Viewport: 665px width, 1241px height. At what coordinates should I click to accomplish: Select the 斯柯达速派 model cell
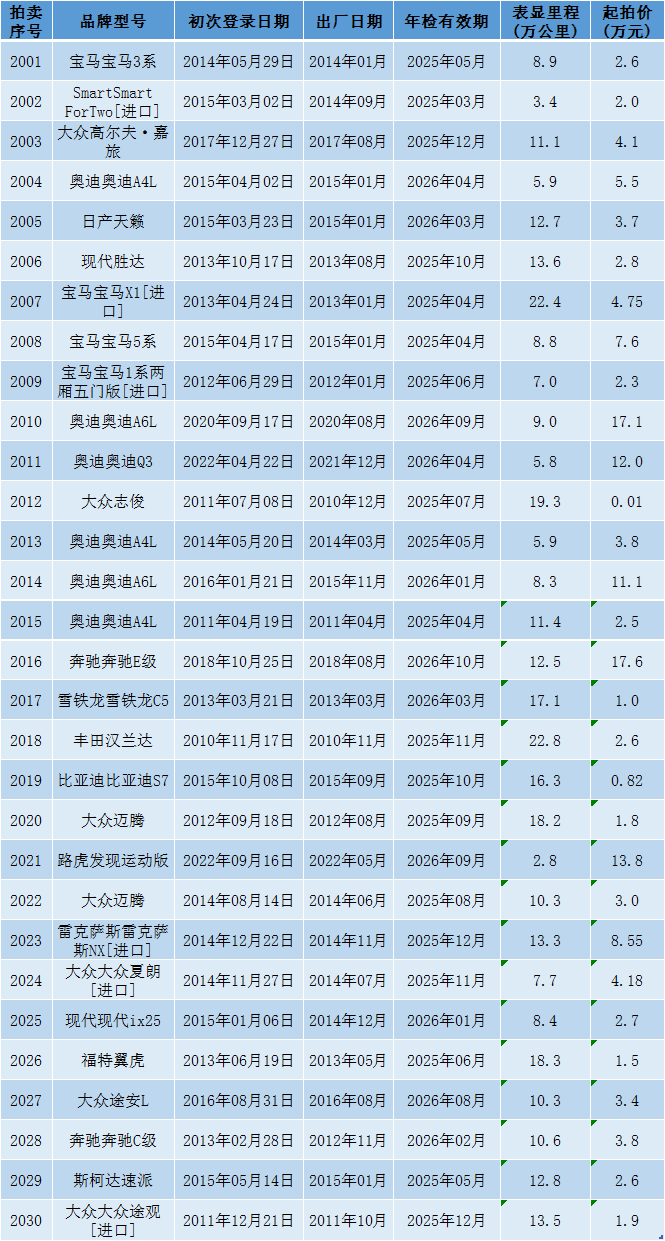tap(113, 1180)
